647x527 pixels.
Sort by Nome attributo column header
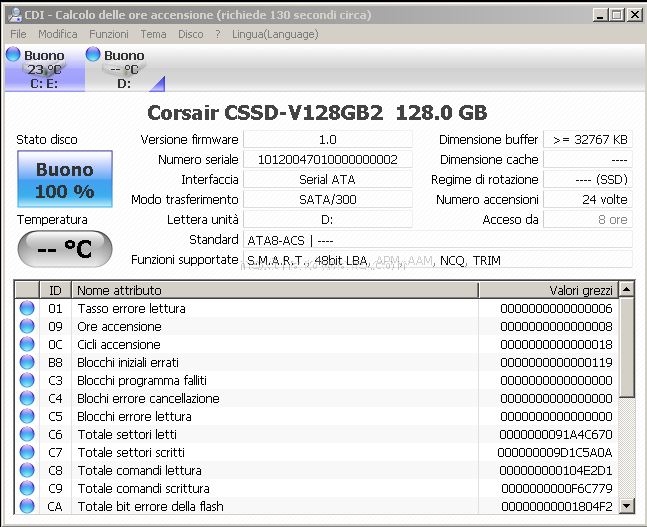coord(275,290)
